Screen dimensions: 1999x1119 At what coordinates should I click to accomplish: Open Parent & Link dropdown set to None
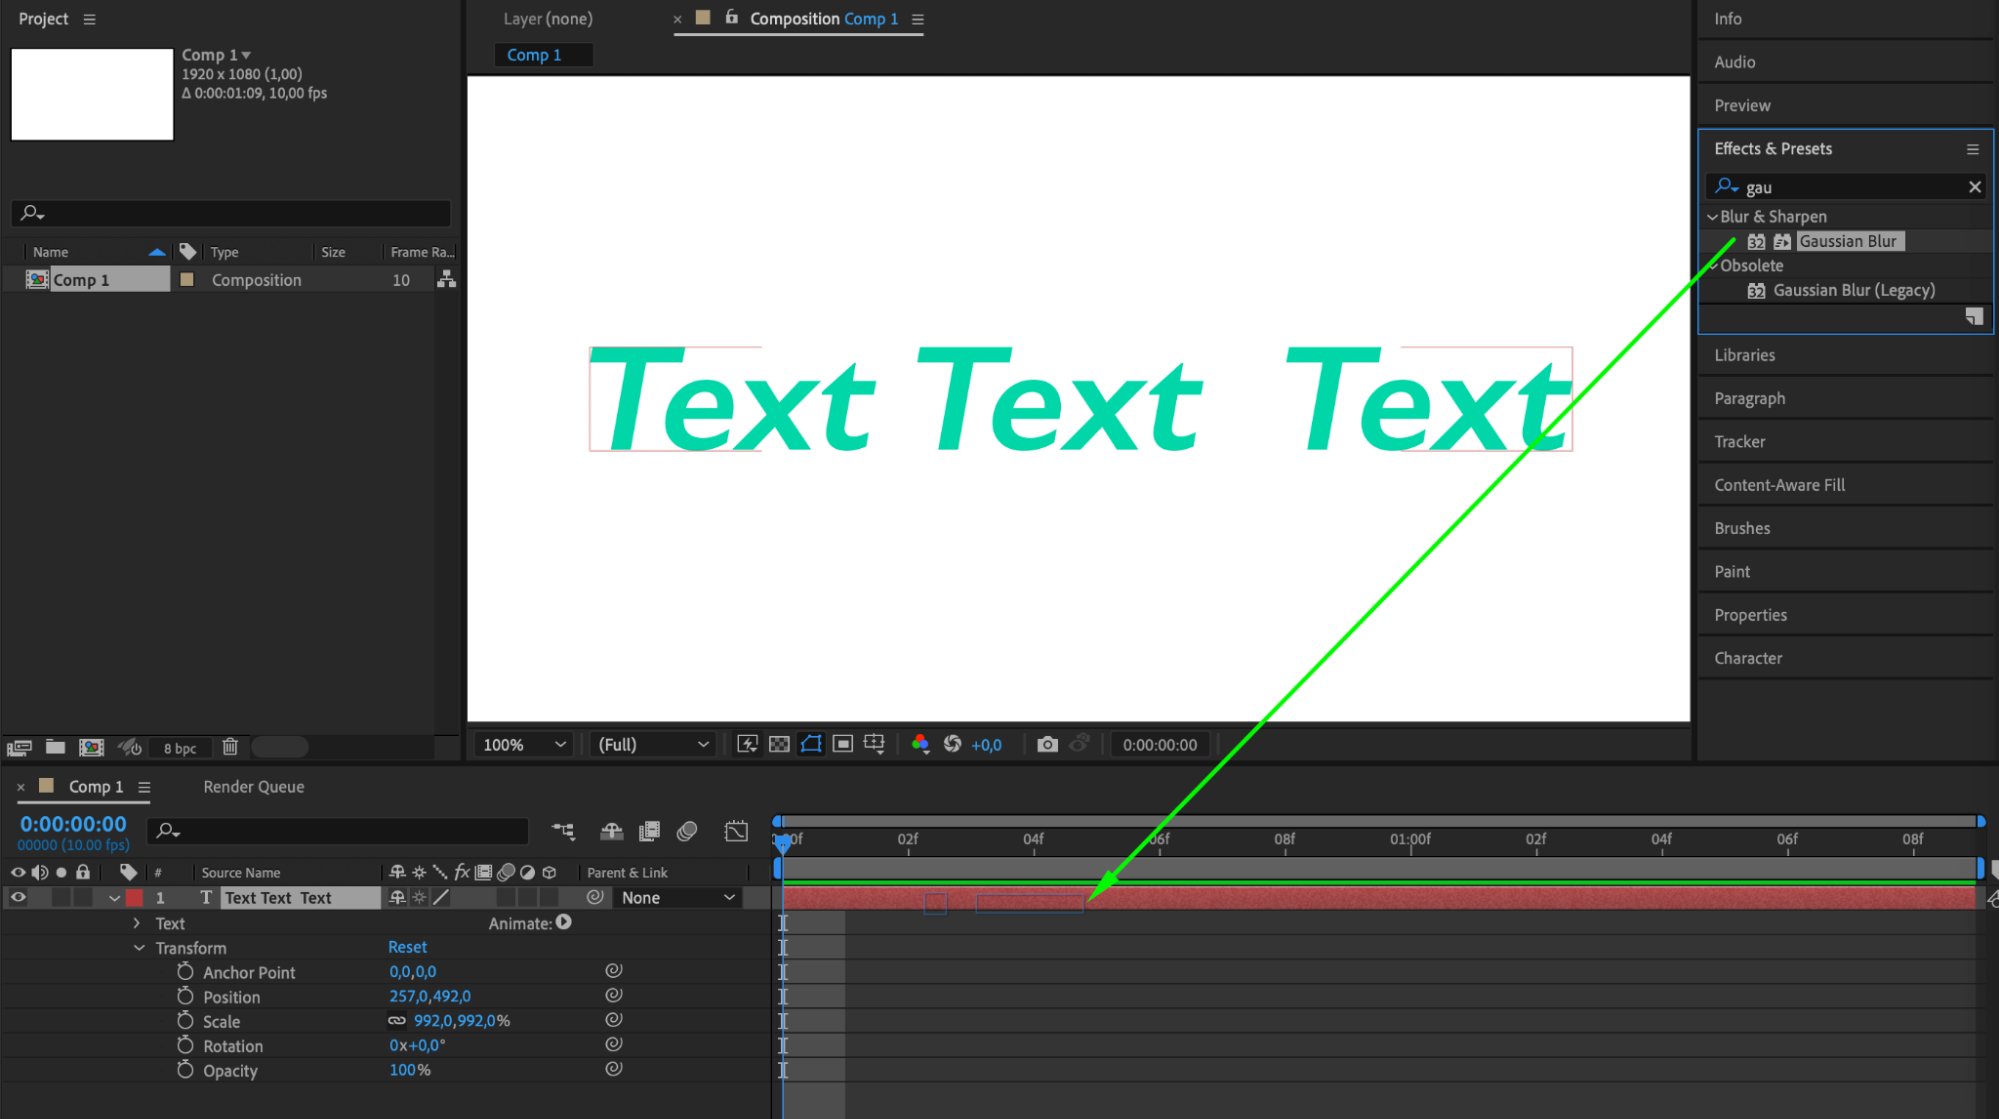[x=677, y=897]
